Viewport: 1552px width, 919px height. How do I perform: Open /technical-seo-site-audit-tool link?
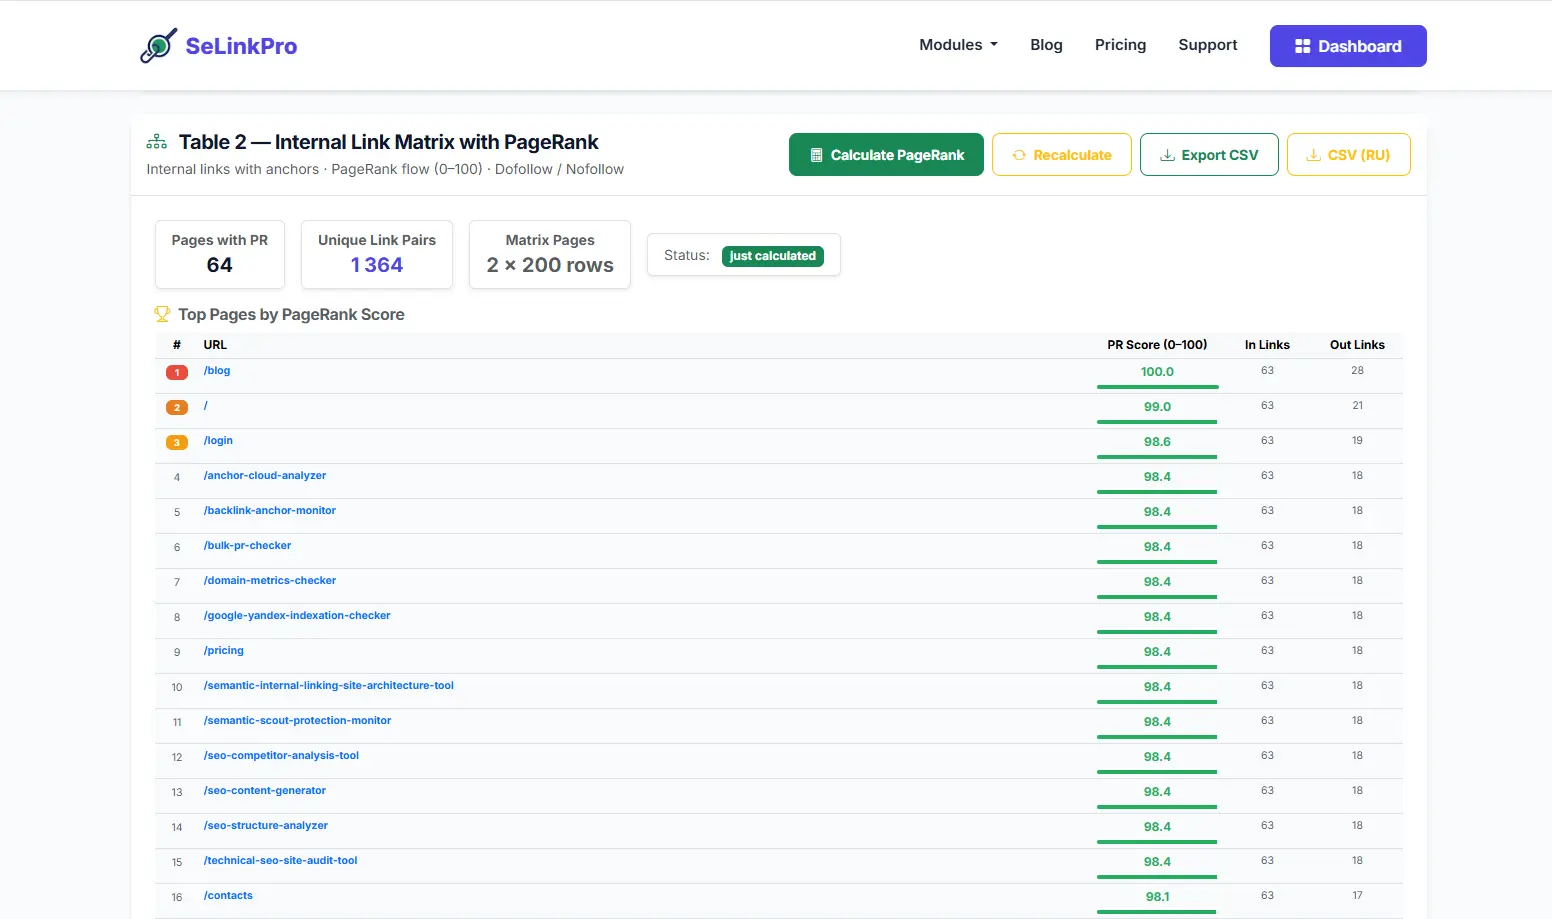pyautogui.click(x=281, y=860)
